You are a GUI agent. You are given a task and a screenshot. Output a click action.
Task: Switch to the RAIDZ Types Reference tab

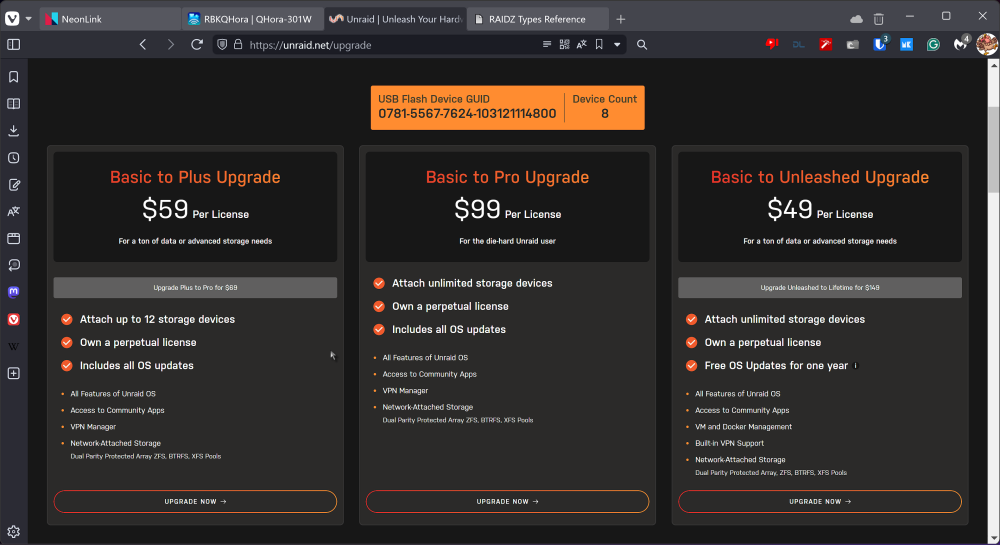point(538,19)
